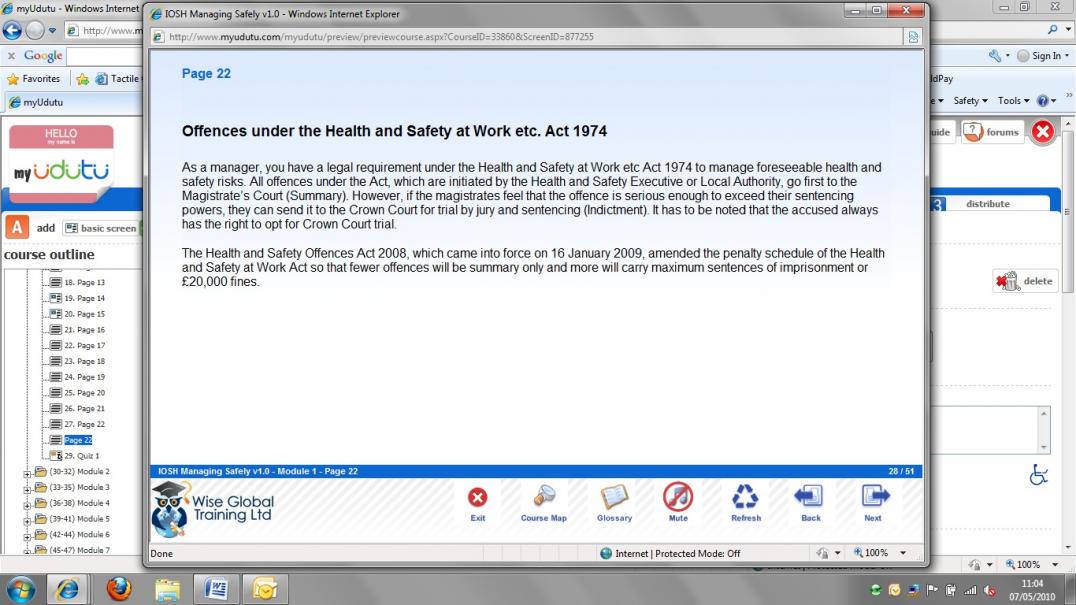Click the Internet Protected Mode status
This screenshot has width=1076, height=605.
(670, 554)
